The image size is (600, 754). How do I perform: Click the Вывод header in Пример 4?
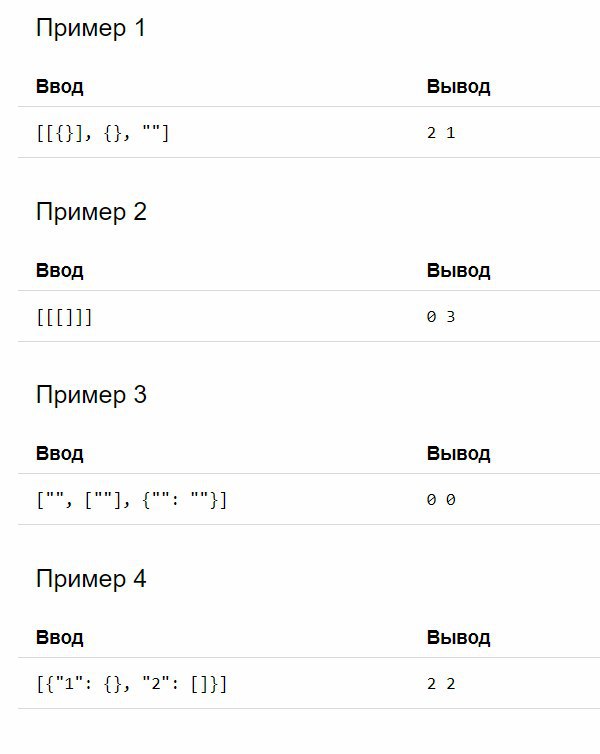(x=458, y=638)
